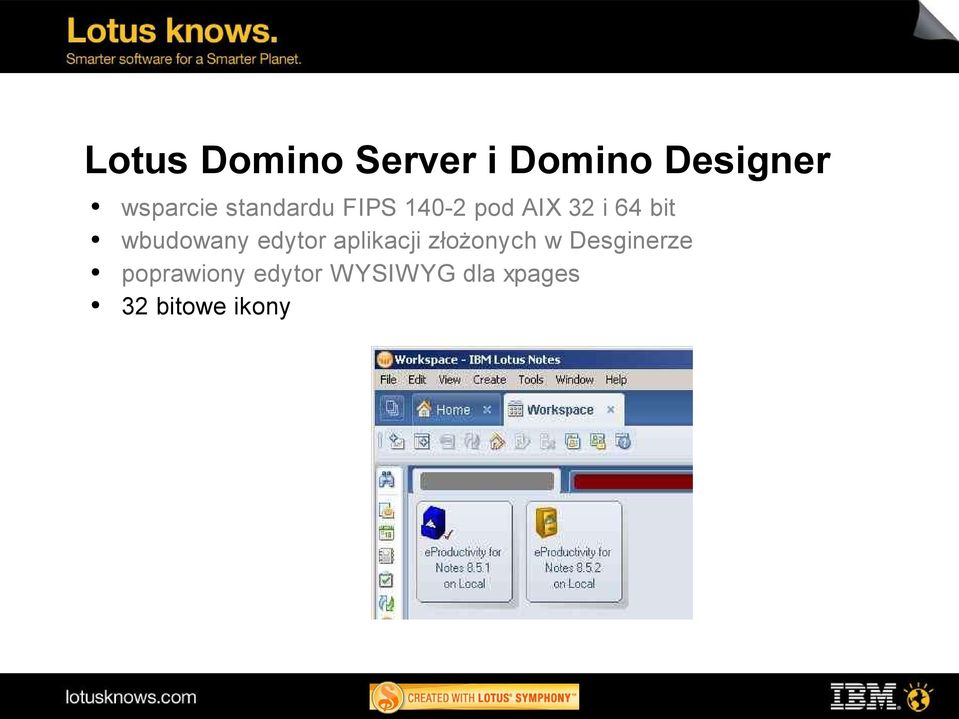
Task: Open the File menu in Lotus Notes
Action: pyautogui.click(x=388, y=380)
